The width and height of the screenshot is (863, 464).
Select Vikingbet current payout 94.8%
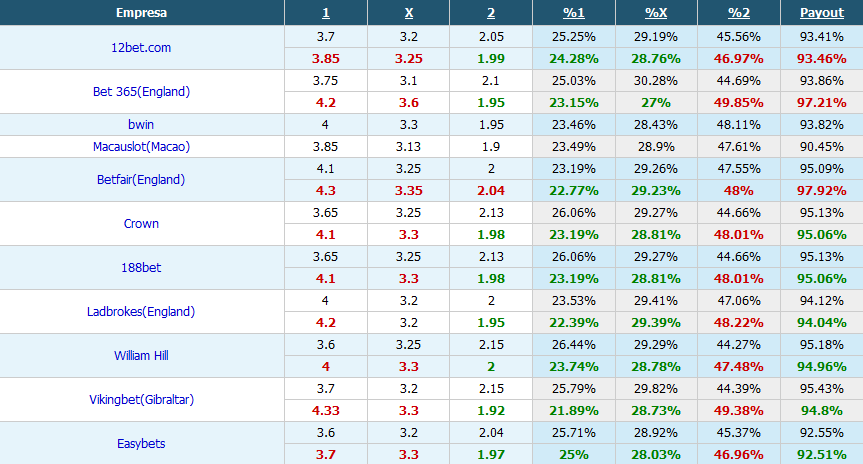[x=821, y=411]
